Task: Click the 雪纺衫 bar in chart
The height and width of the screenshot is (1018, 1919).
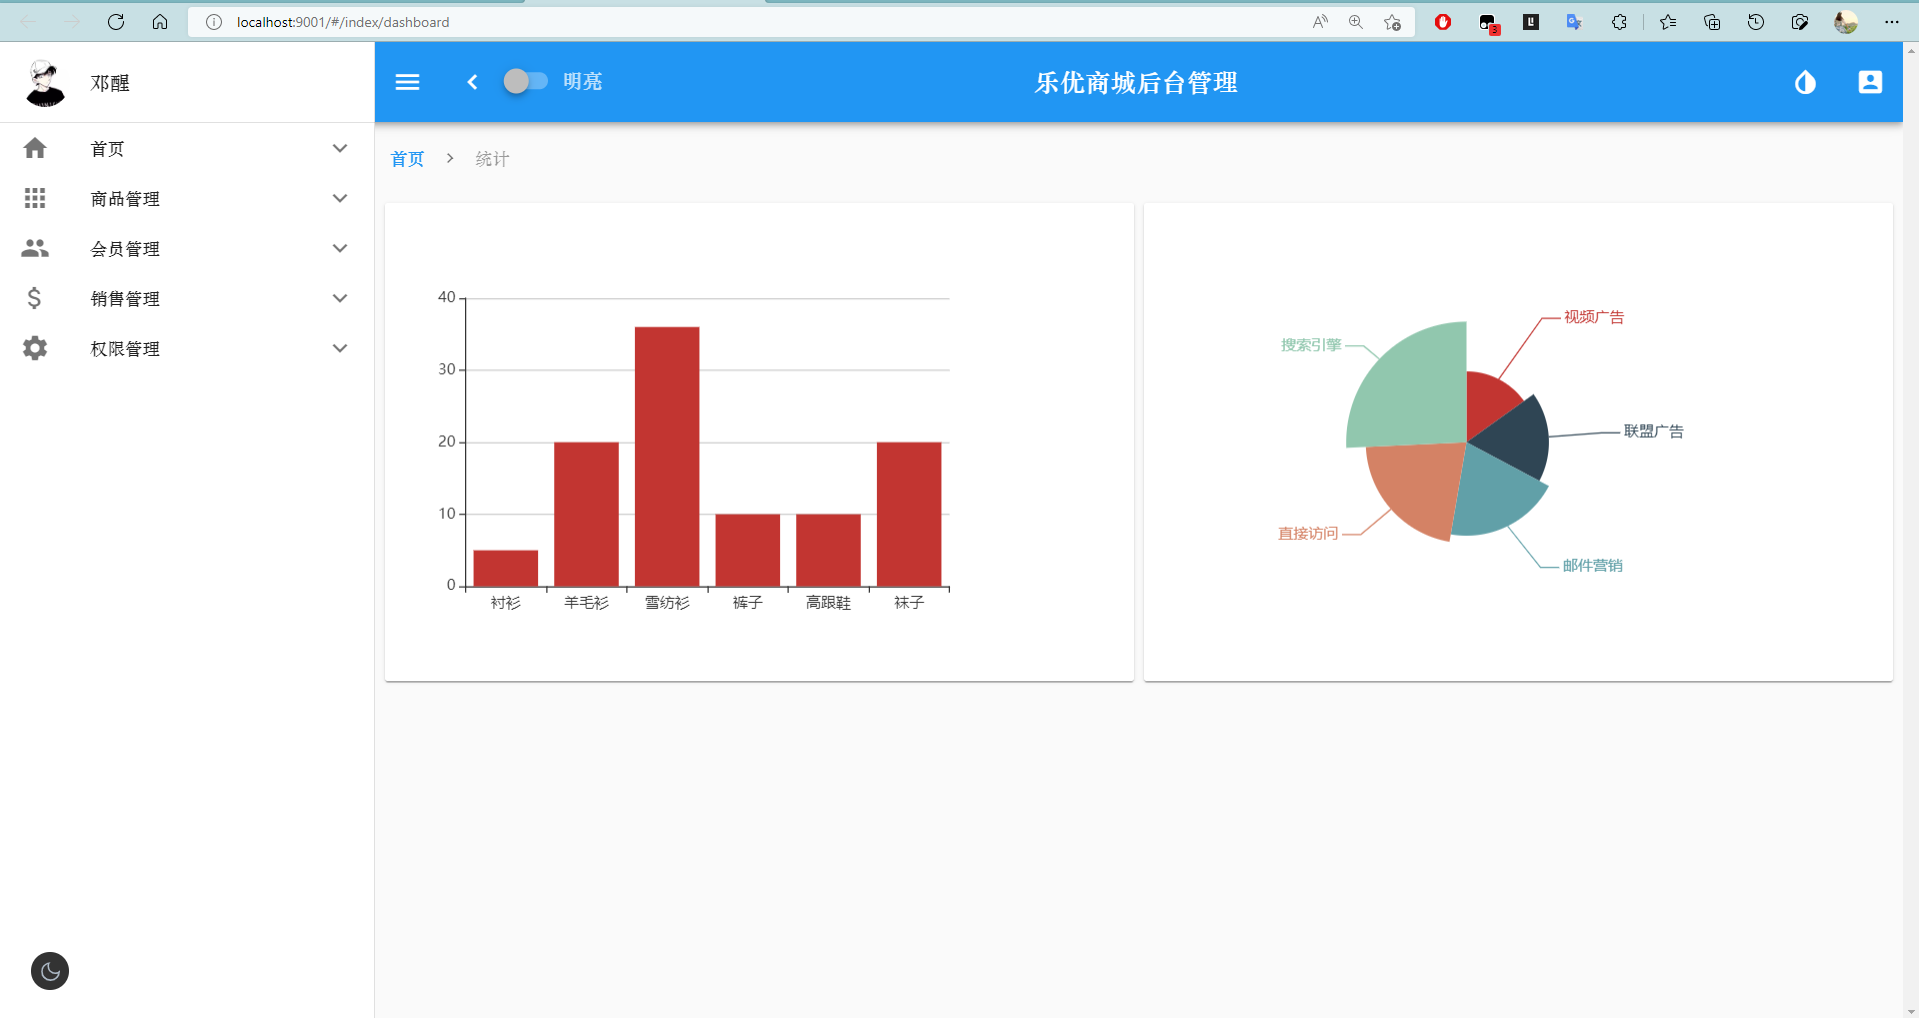Action: click(x=667, y=456)
